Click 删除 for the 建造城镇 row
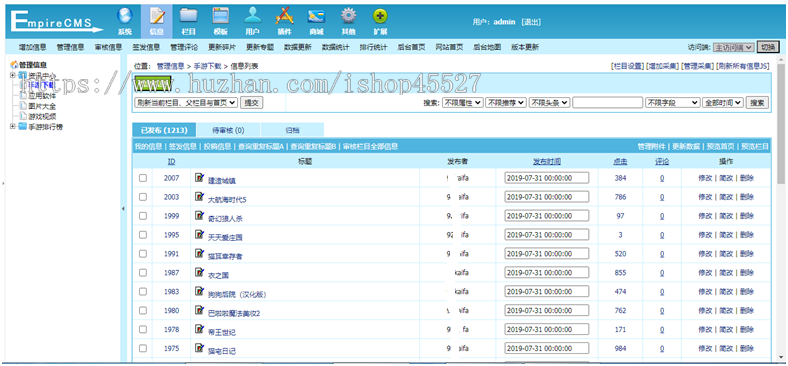This screenshot has width=788, height=366. click(x=747, y=178)
